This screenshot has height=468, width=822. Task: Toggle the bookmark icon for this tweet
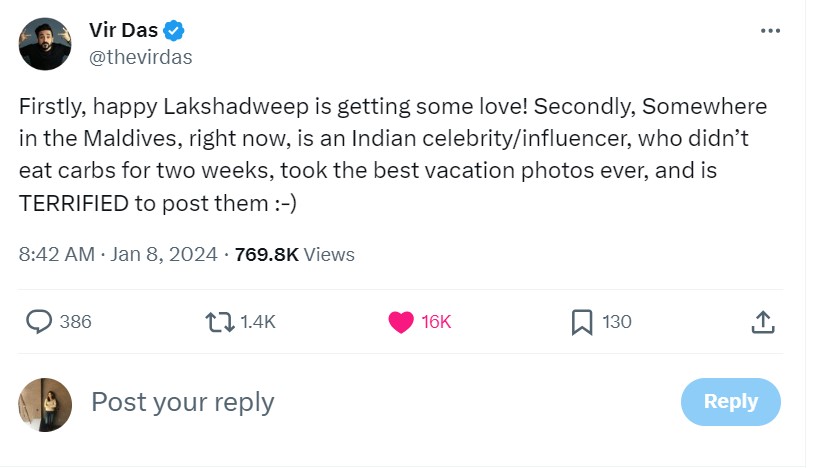(x=581, y=322)
